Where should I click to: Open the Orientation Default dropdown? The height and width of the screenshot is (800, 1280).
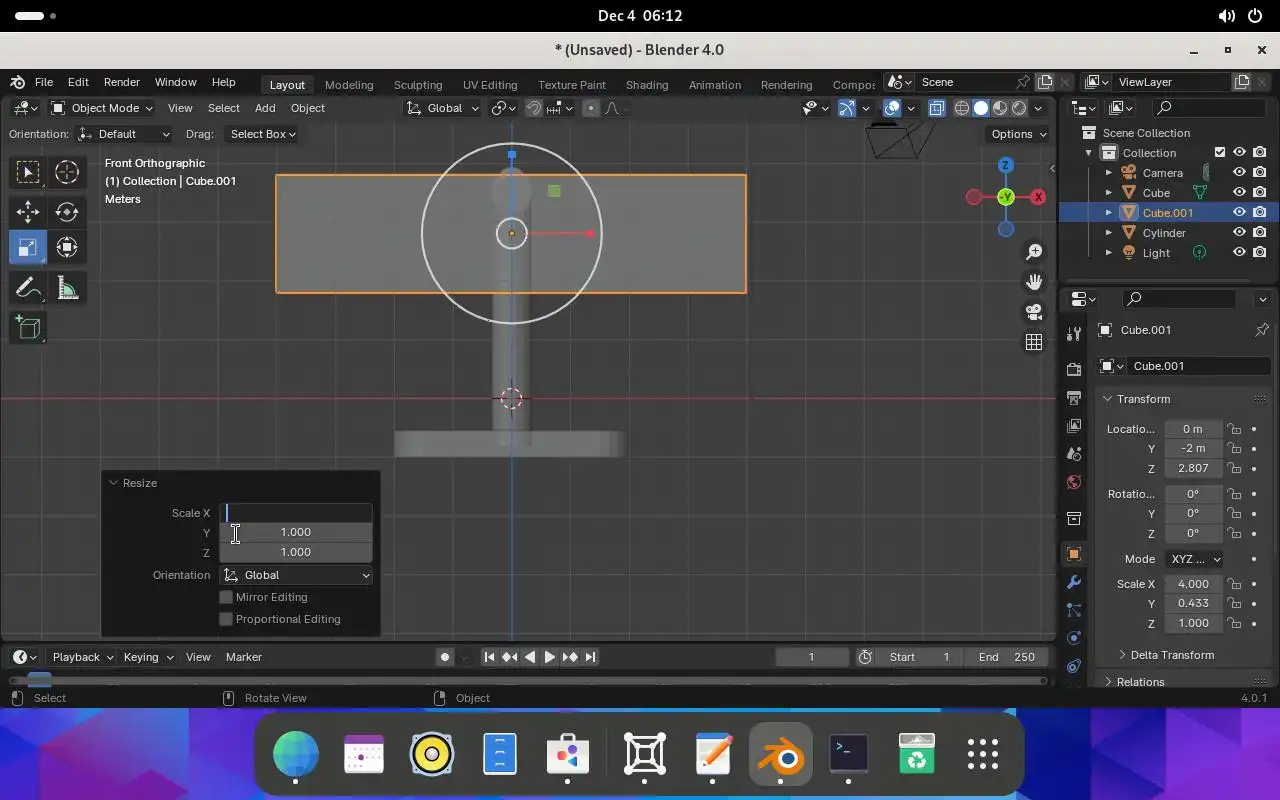coord(124,134)
